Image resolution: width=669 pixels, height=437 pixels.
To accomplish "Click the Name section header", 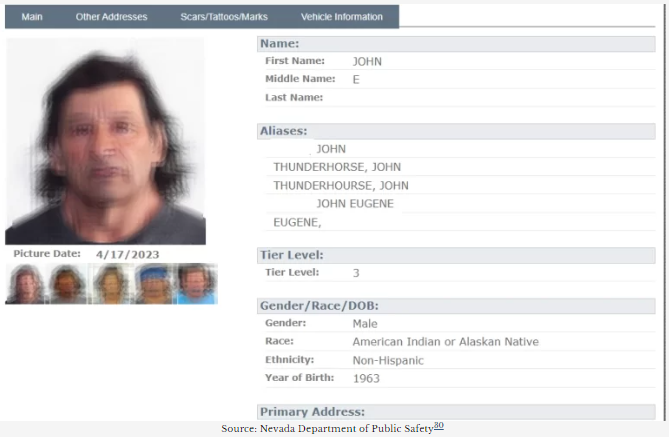I will pos(456,44).
